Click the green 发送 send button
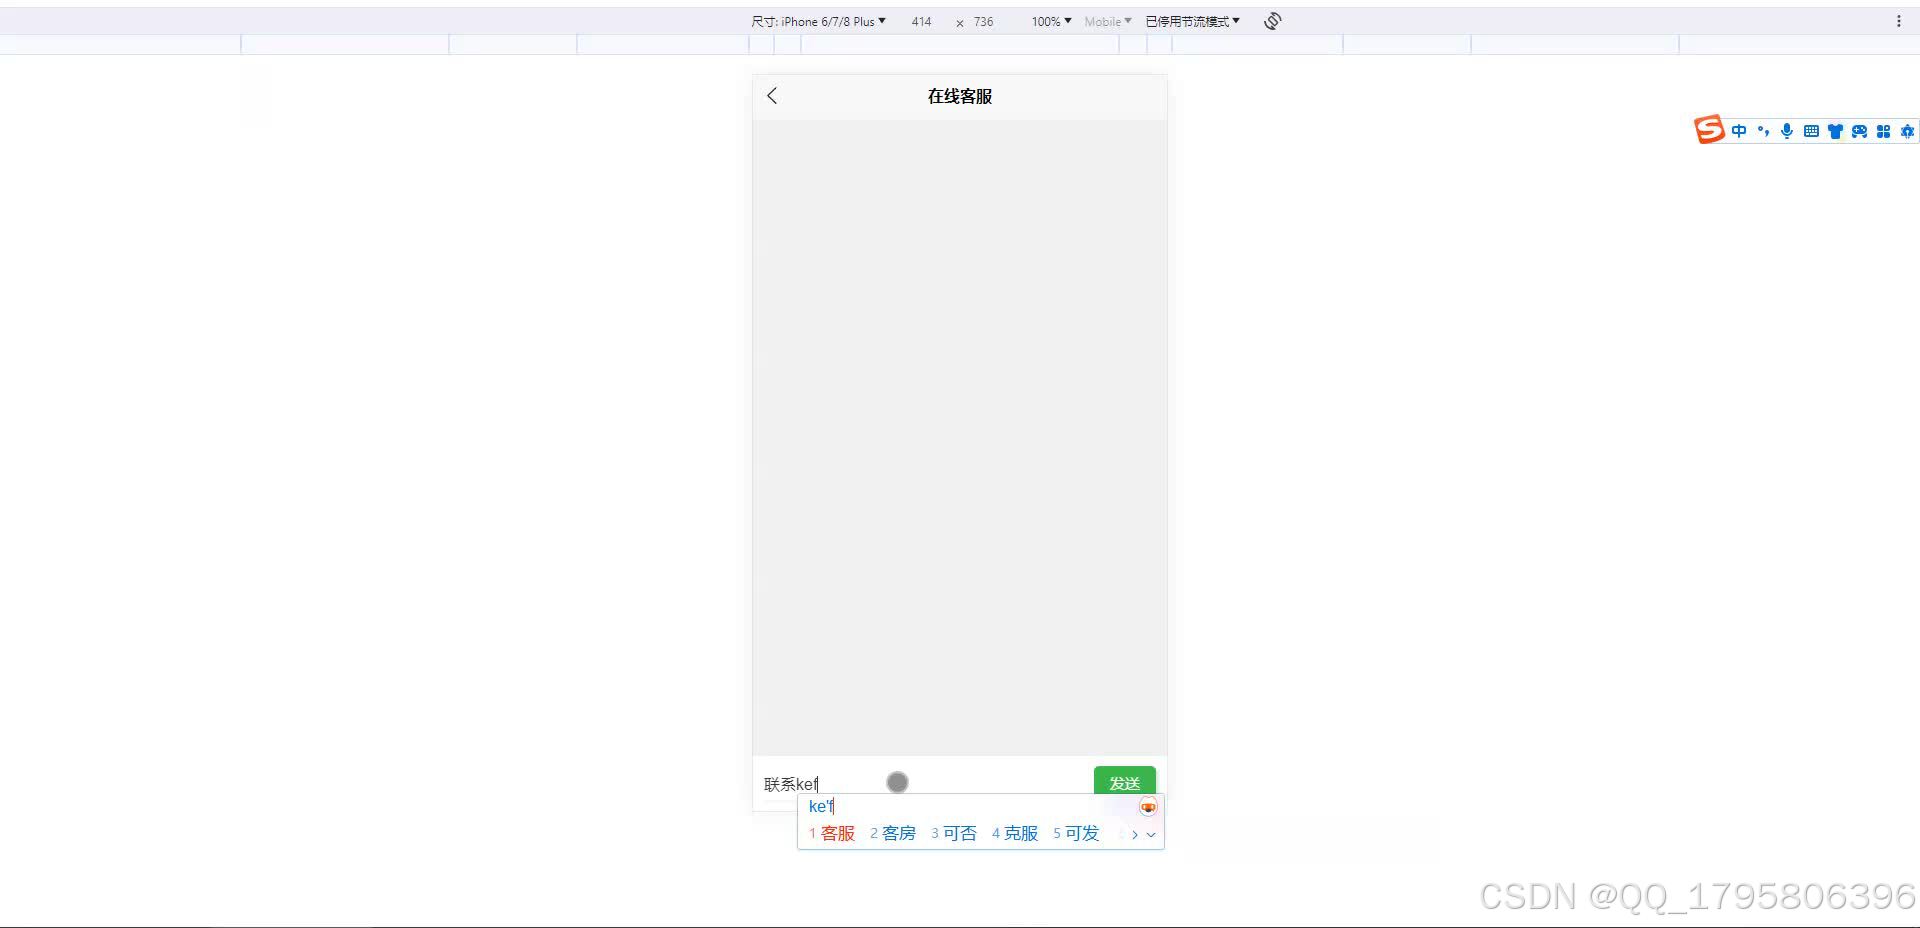1920x928 pixels. click(1124, 782)
